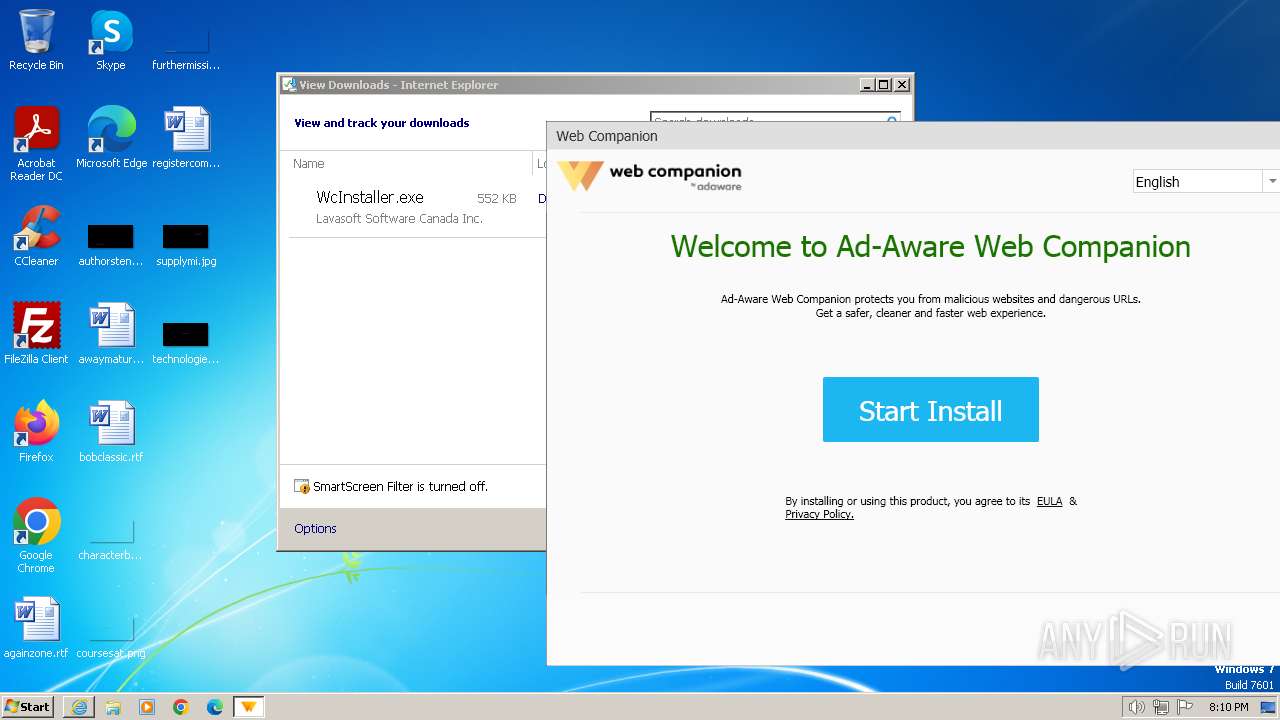Open the Privacy Policy link
1280x720 pixels.
pos(819,514)
